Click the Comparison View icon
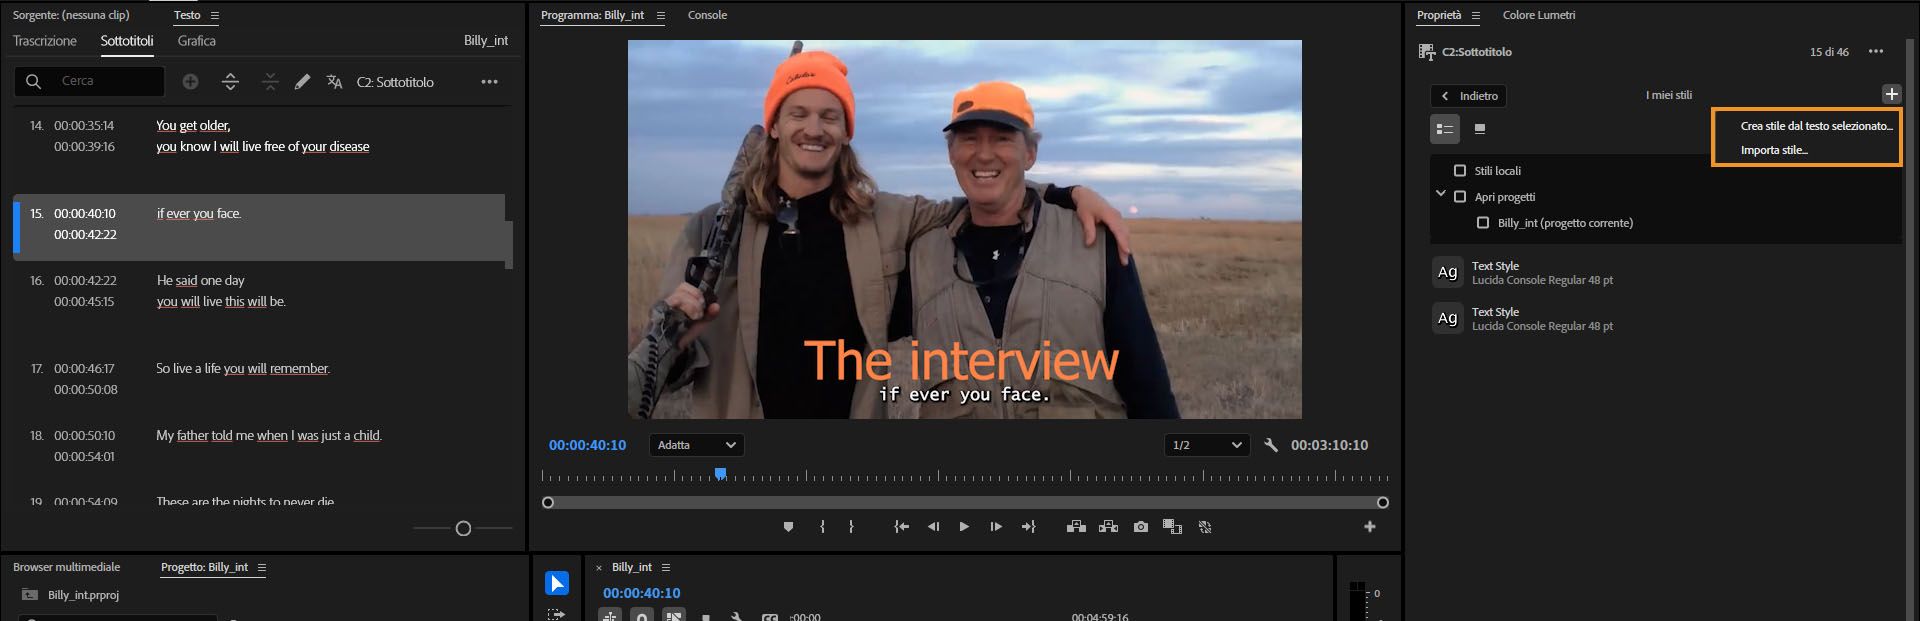Image resolution: width=1920 pixels, height=621 pixels. [1172, 527]
